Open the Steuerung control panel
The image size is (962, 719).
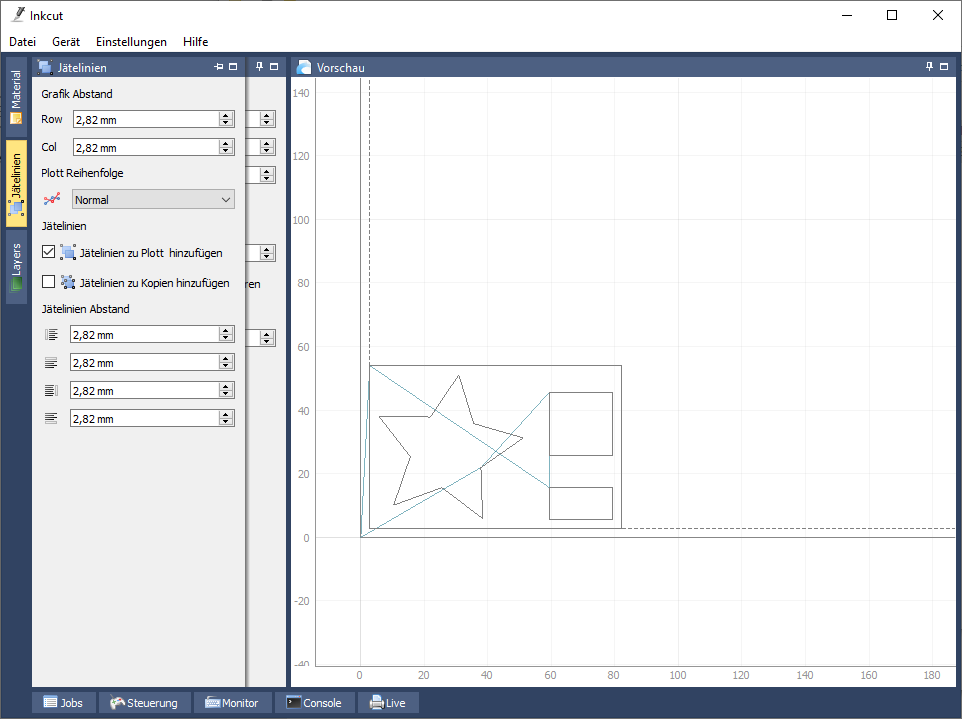(144, 703)
